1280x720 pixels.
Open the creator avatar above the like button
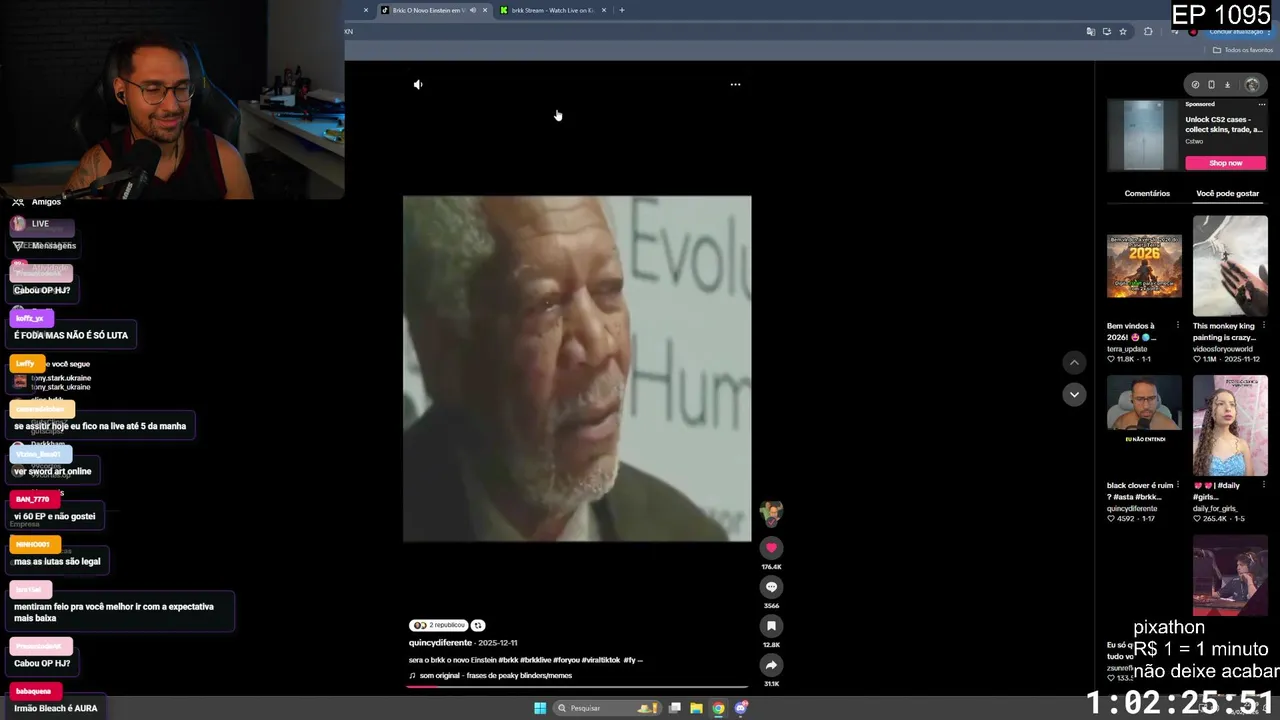coord(771,514)
